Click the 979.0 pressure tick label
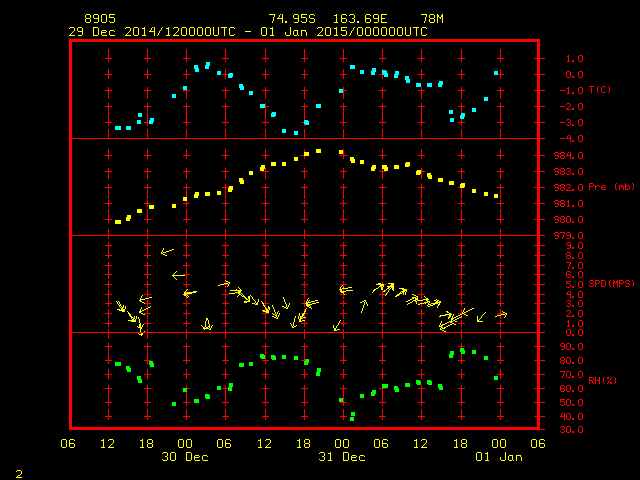Image resolution: width=640 pixels, height=480 pixels. (x=569, y=236)
